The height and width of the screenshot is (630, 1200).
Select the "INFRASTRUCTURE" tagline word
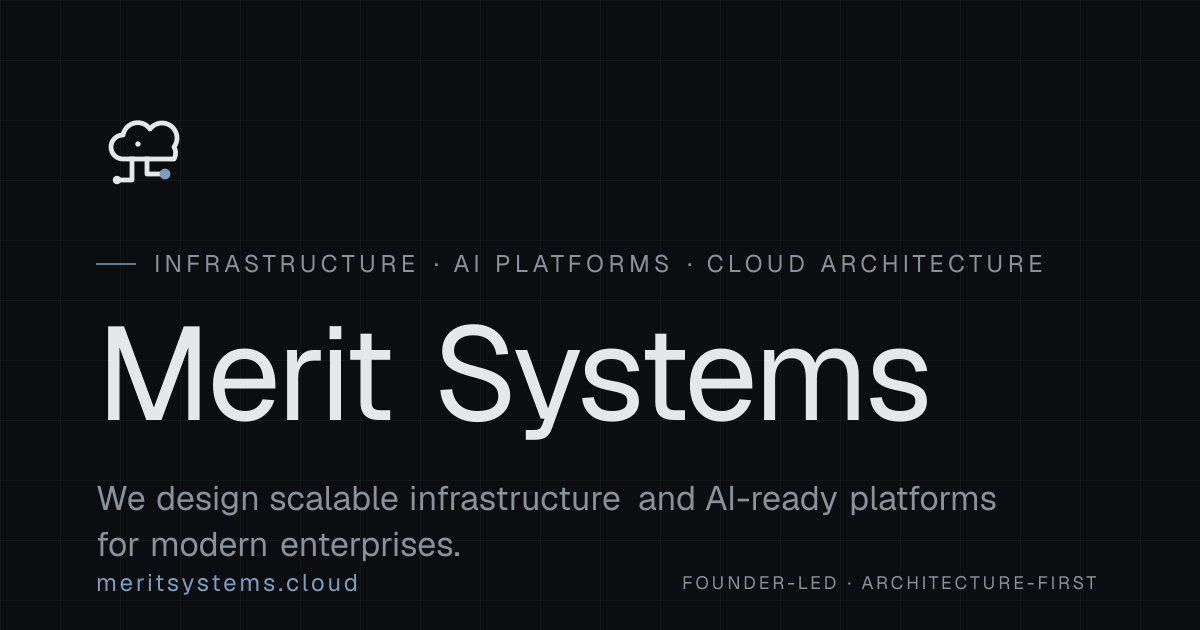pyautogui.click(x=285, y=264)
